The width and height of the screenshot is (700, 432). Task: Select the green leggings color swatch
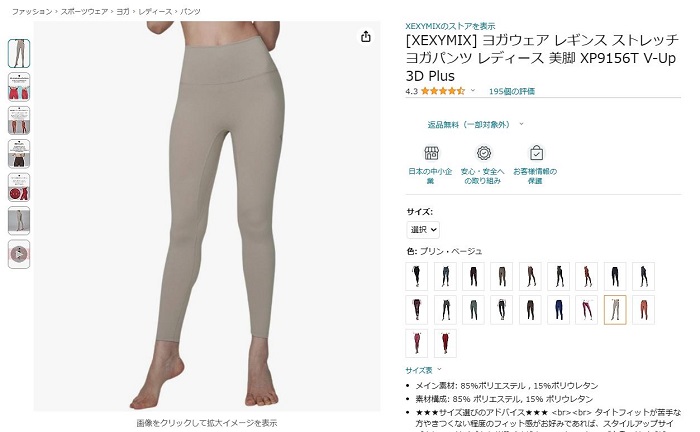[473, 309]
